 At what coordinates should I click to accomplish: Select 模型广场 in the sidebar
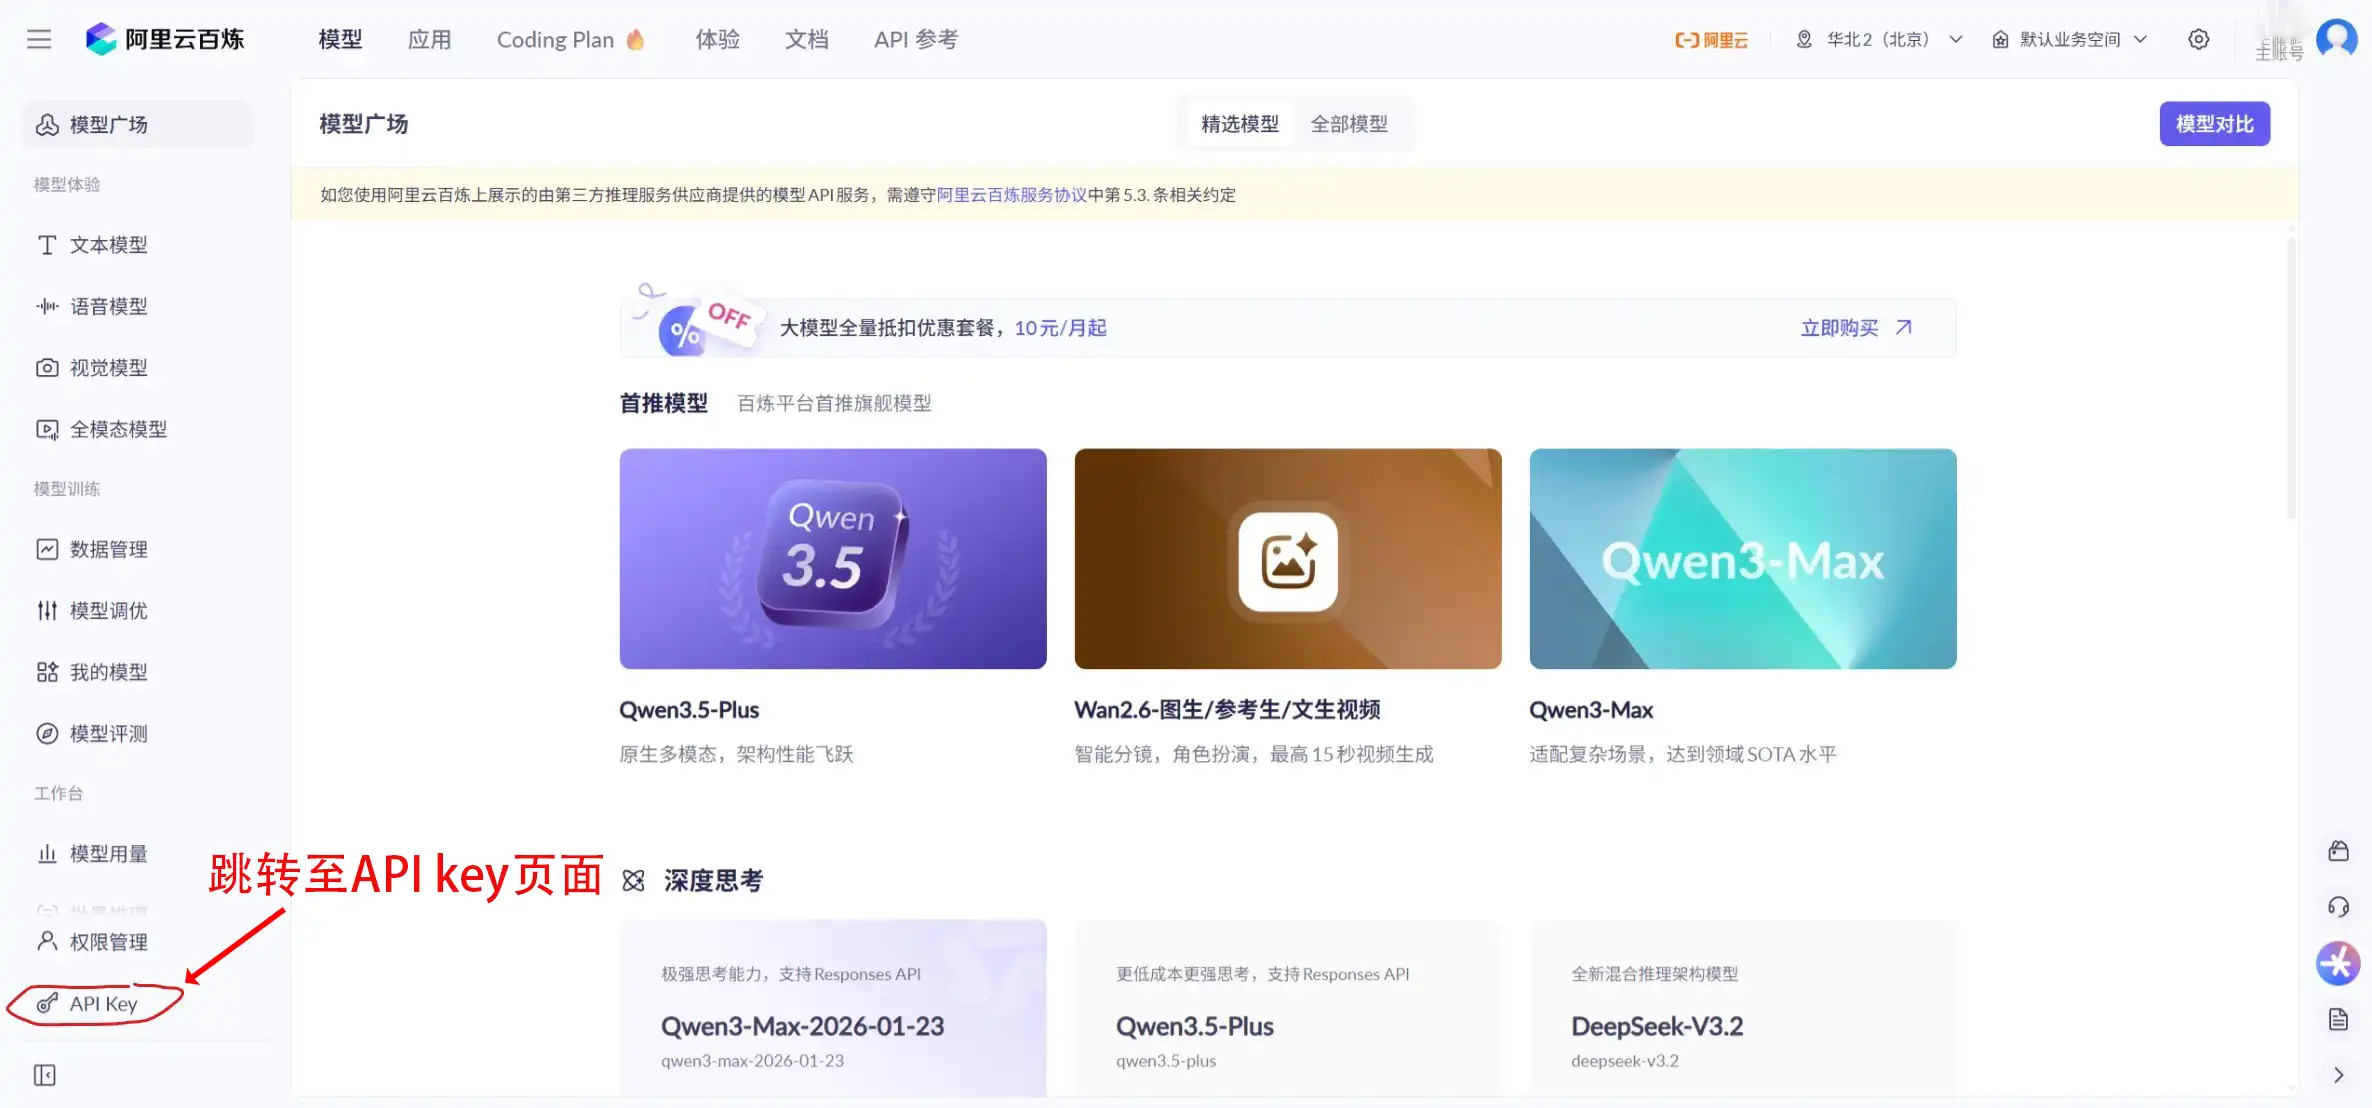tap(138, 124)
